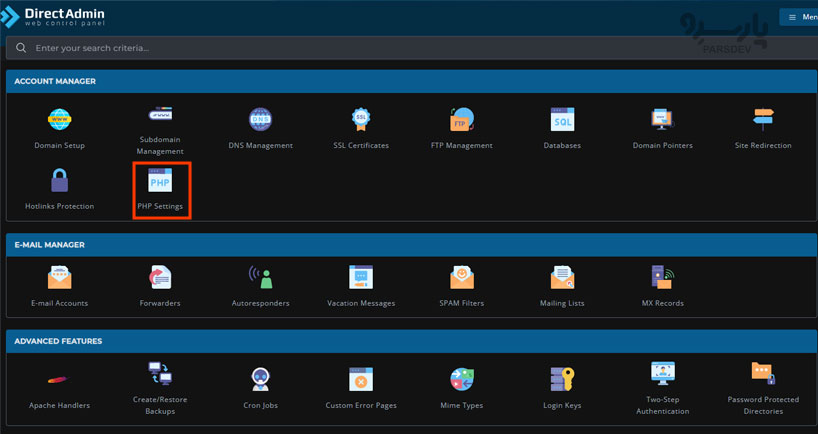Open Custom Error Pages icon
This screenshot has width=818, height=434.
(x=361, y=379)
